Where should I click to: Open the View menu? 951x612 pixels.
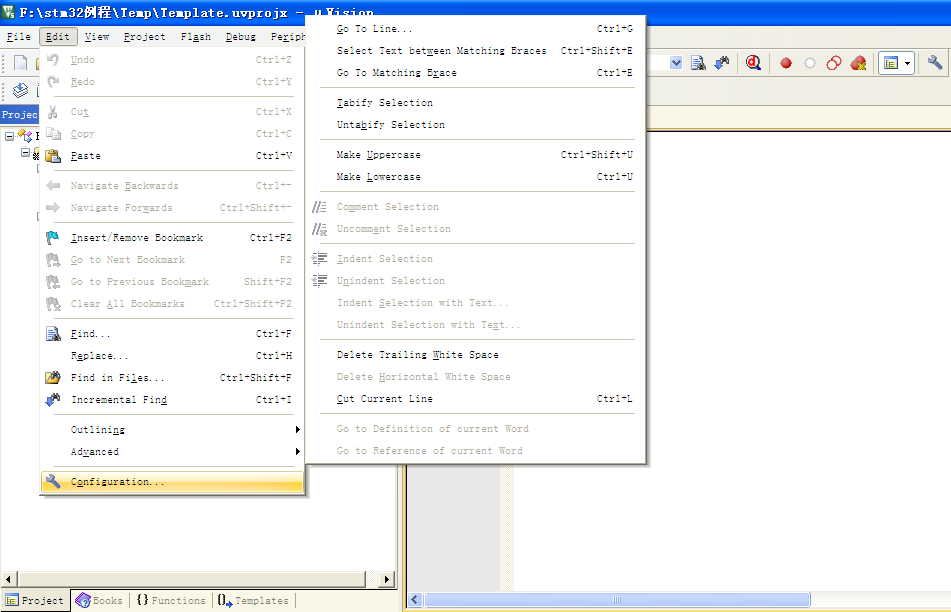(97, 37)
